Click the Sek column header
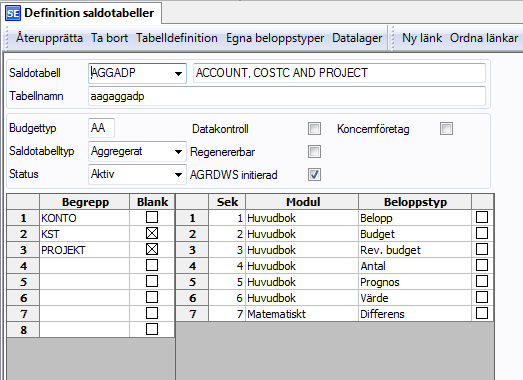The image size is (523, 380). (x=227, y=202)
